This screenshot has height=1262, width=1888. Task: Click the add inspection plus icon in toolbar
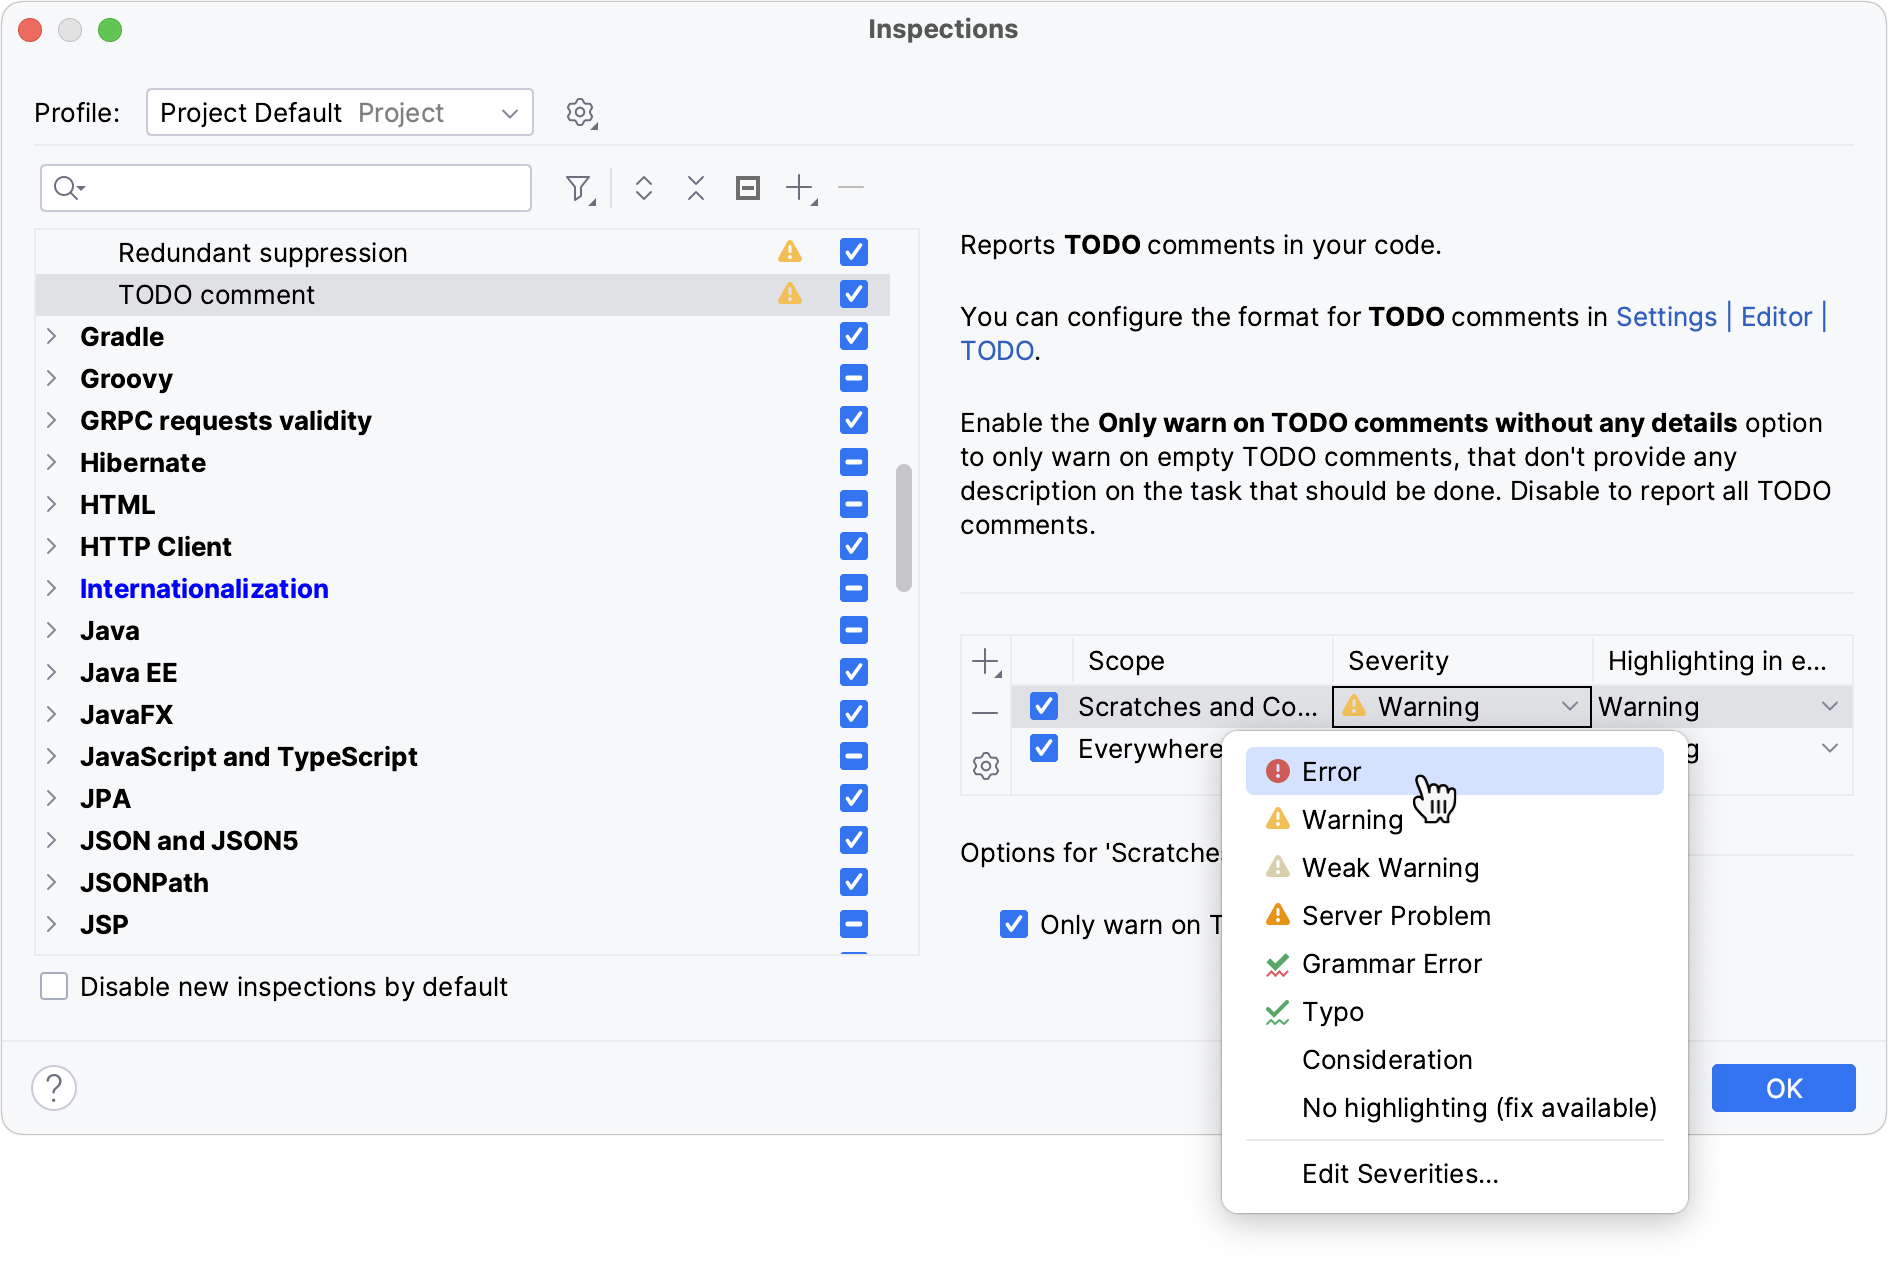pos(800,188)
